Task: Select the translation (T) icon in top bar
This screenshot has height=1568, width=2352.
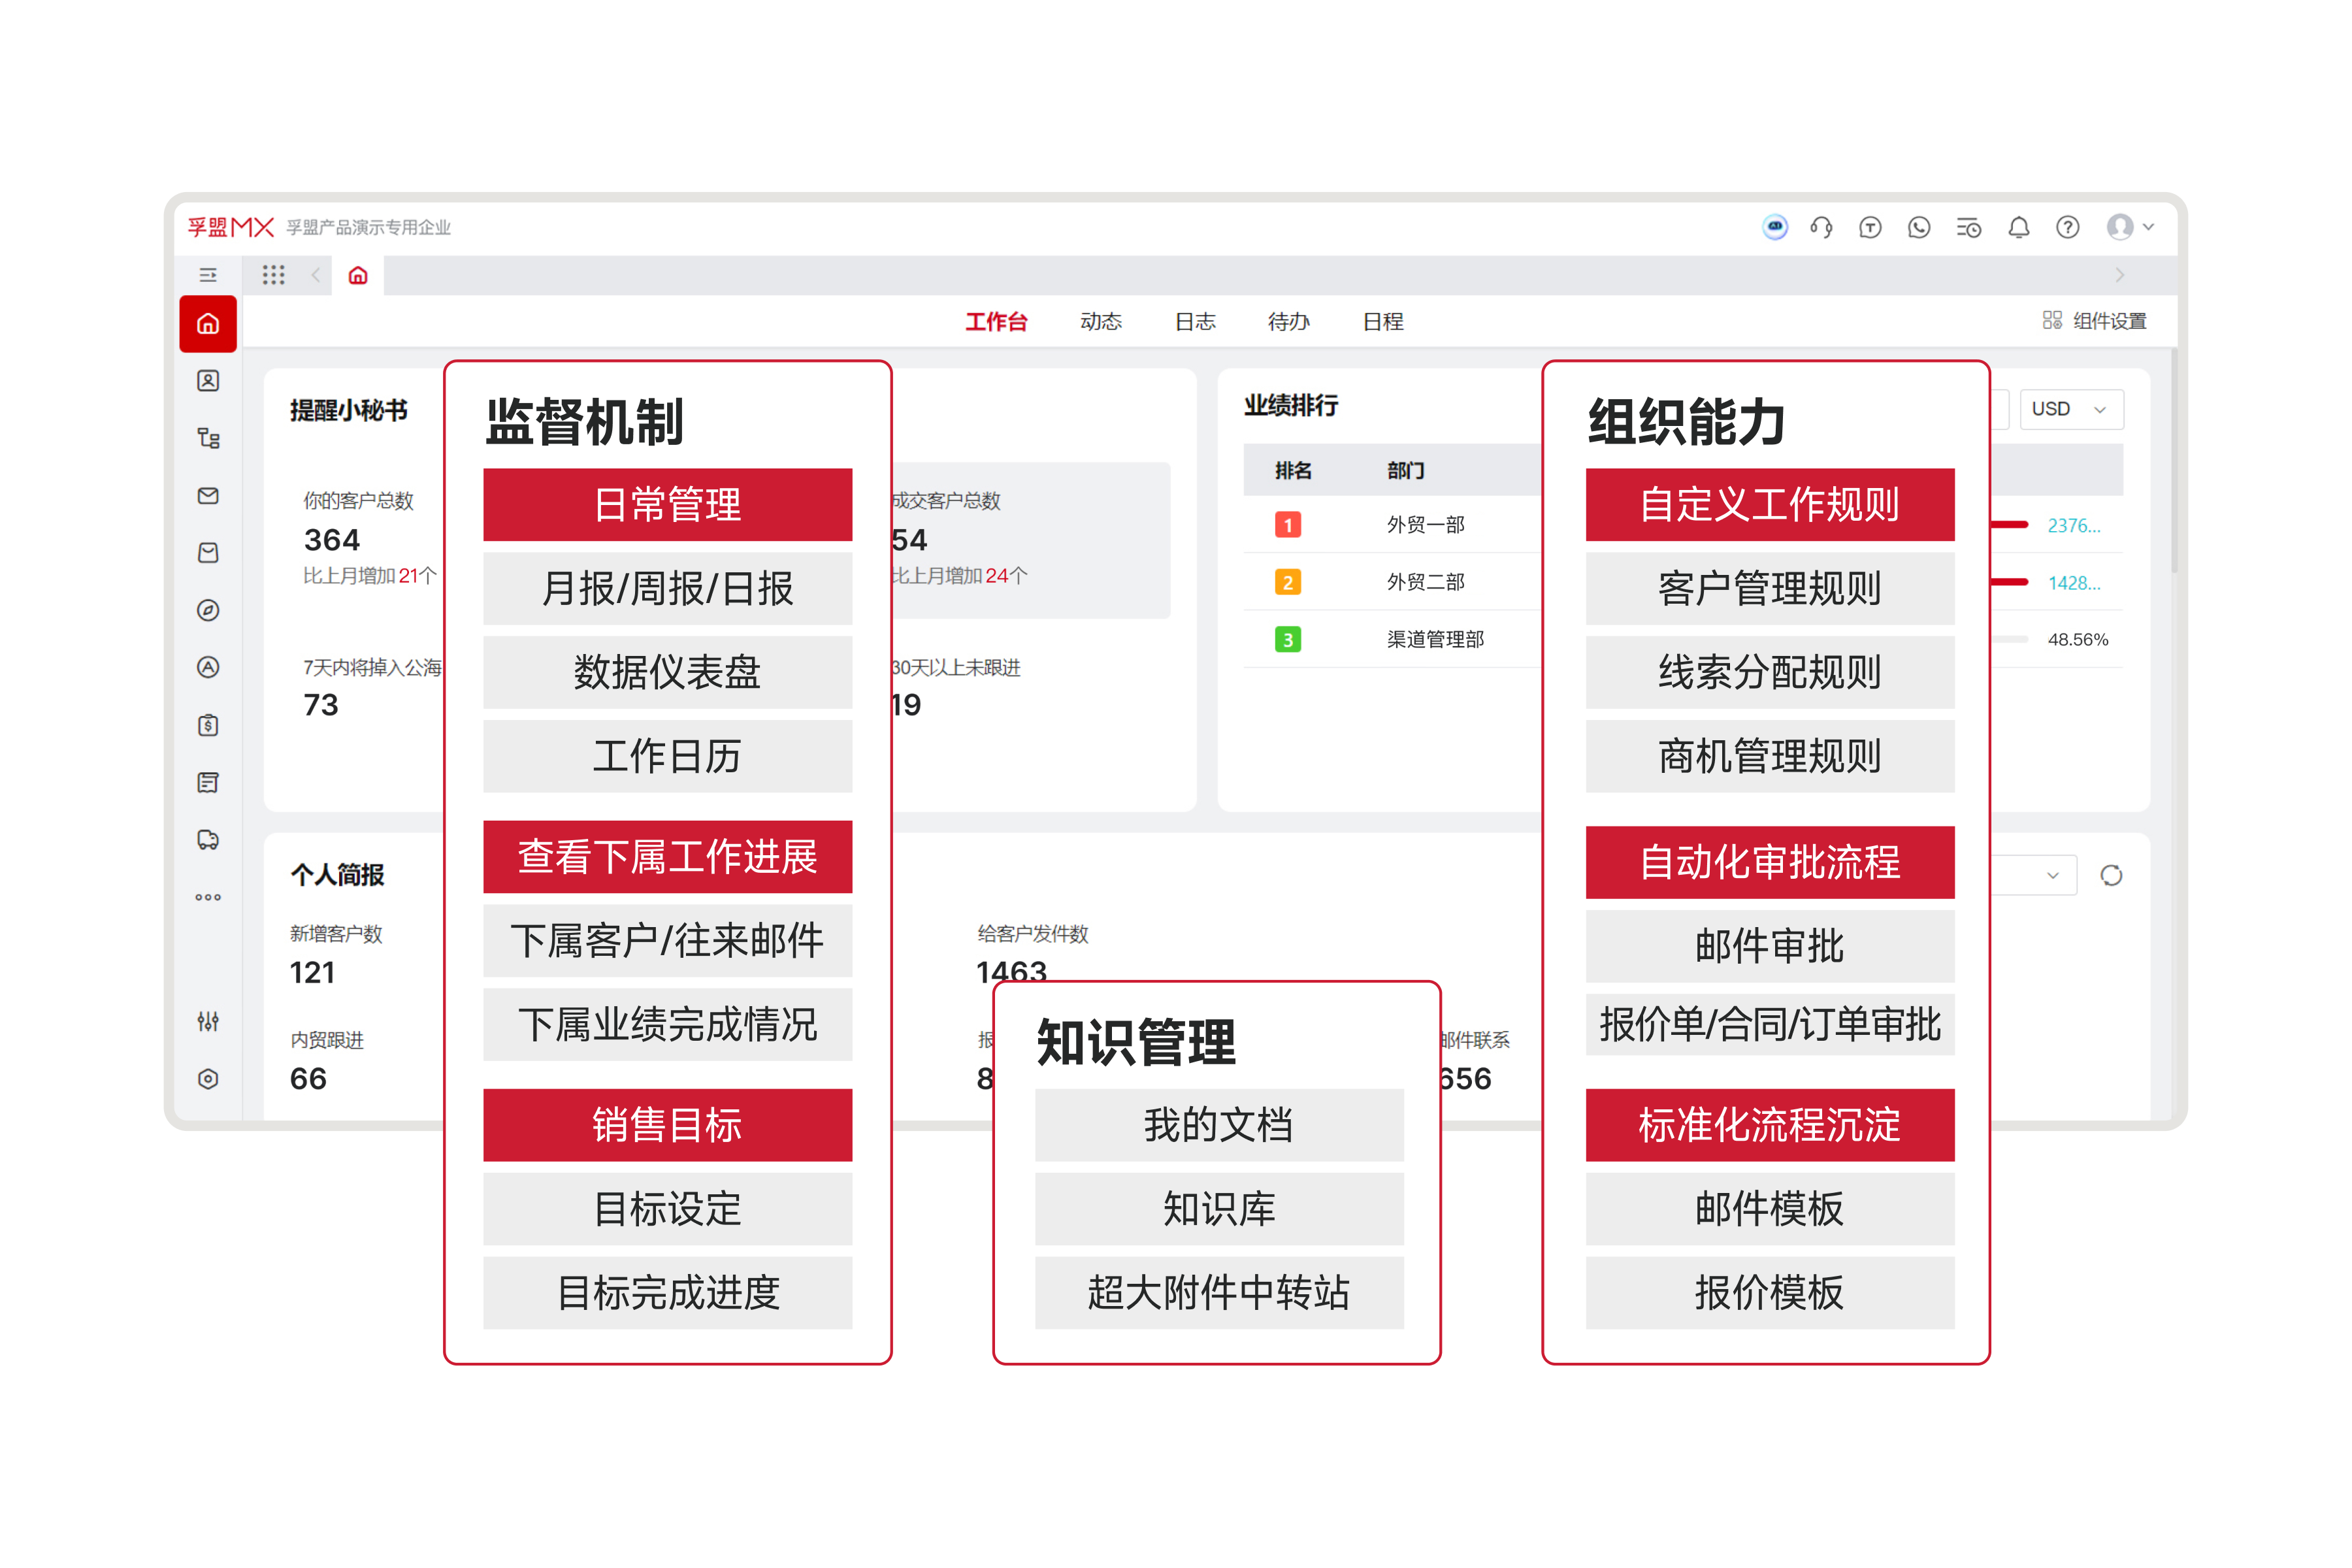Action: pos(1869,227)
